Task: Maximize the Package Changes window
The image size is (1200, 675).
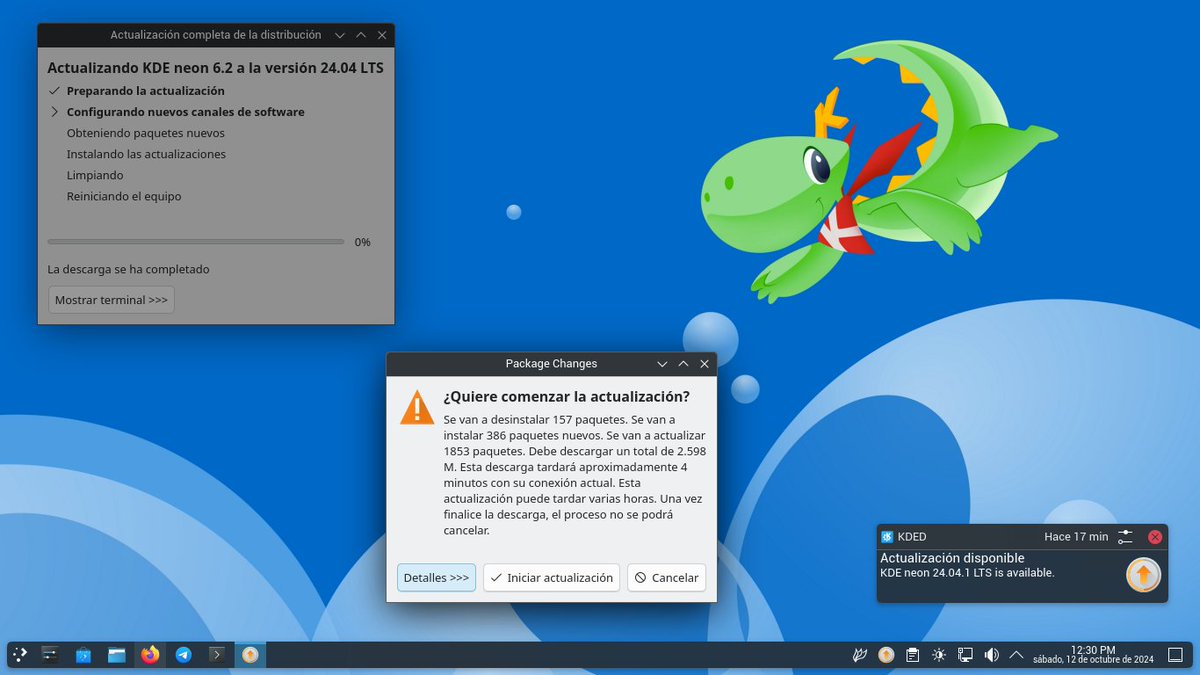Action: [x=683, y=364]
